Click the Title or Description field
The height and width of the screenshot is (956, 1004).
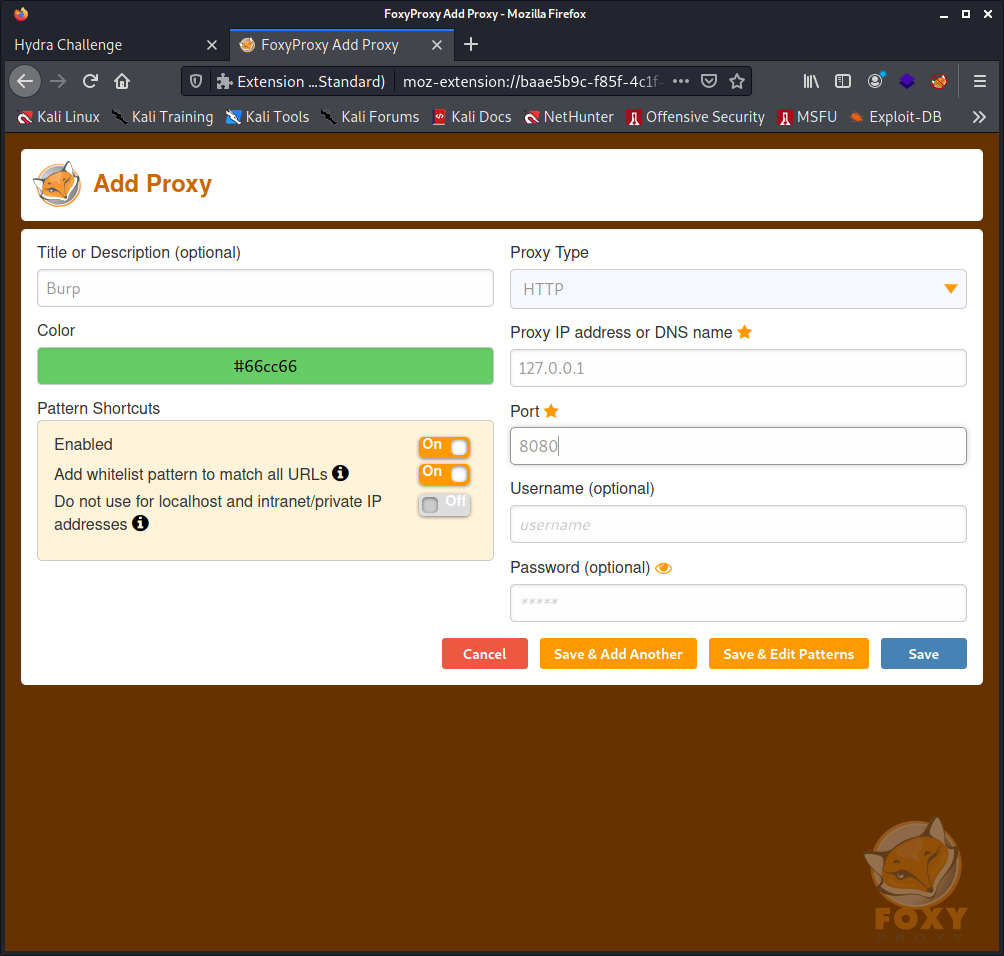[x=265, y=288]
